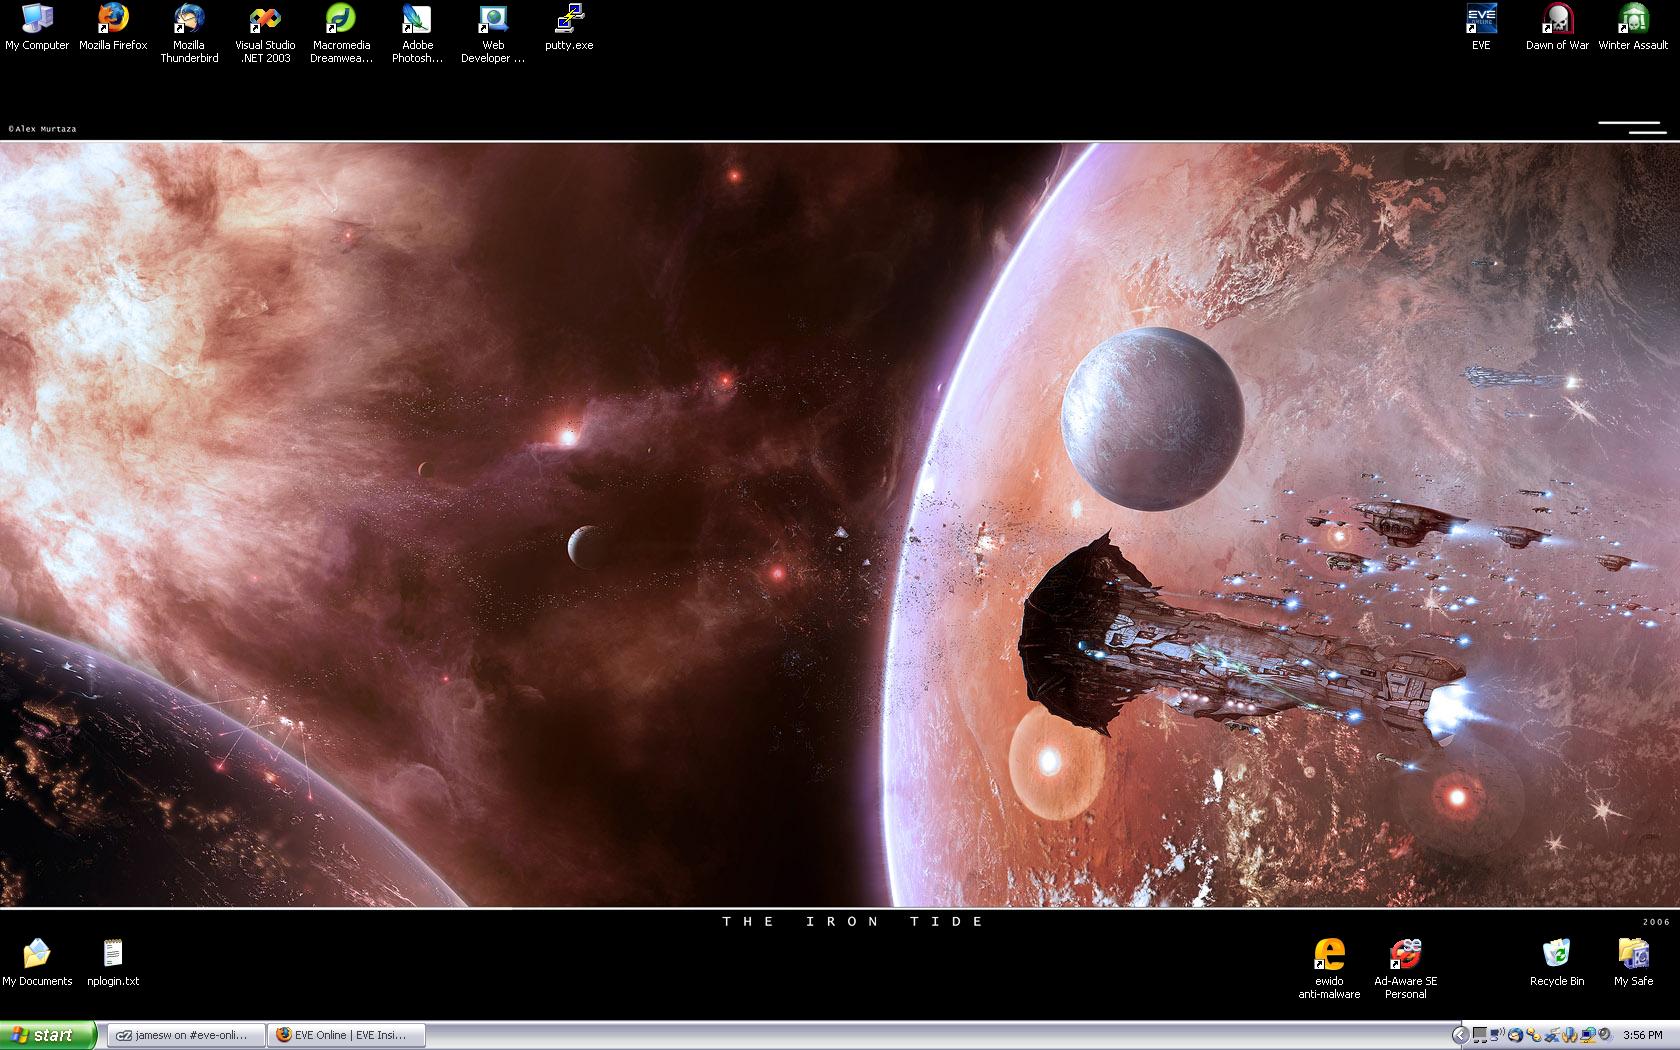Select the Ad-Aware SE Personal shortcut
Viewport: 1680px width, 1050px height.
point(1405,969)
